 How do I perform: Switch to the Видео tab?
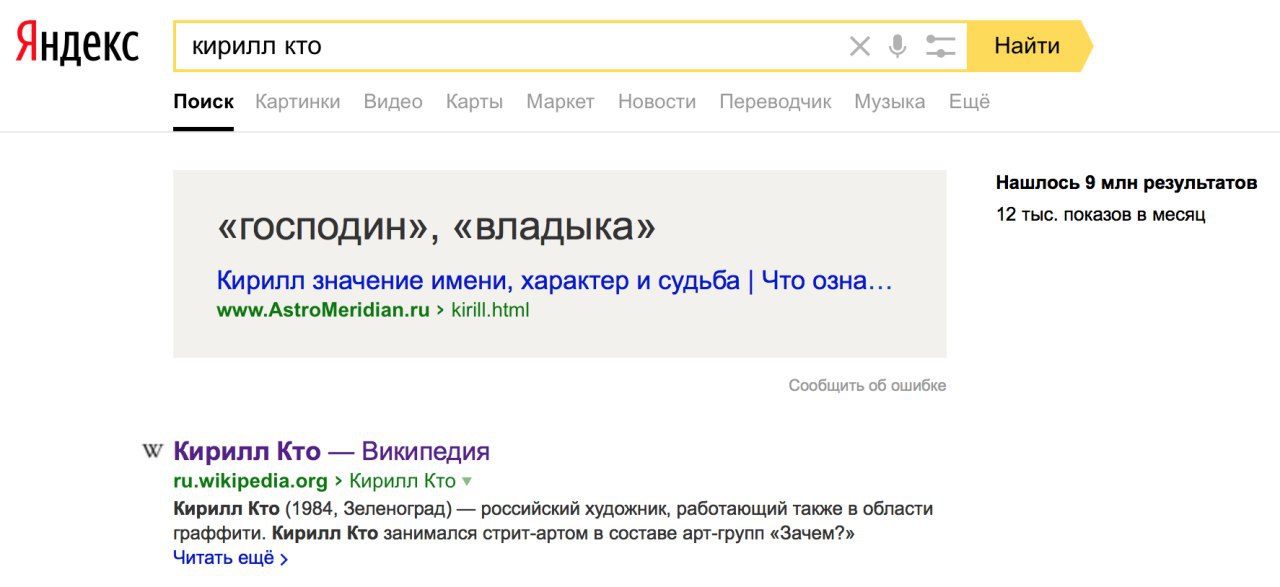click(x=393, y=102)
